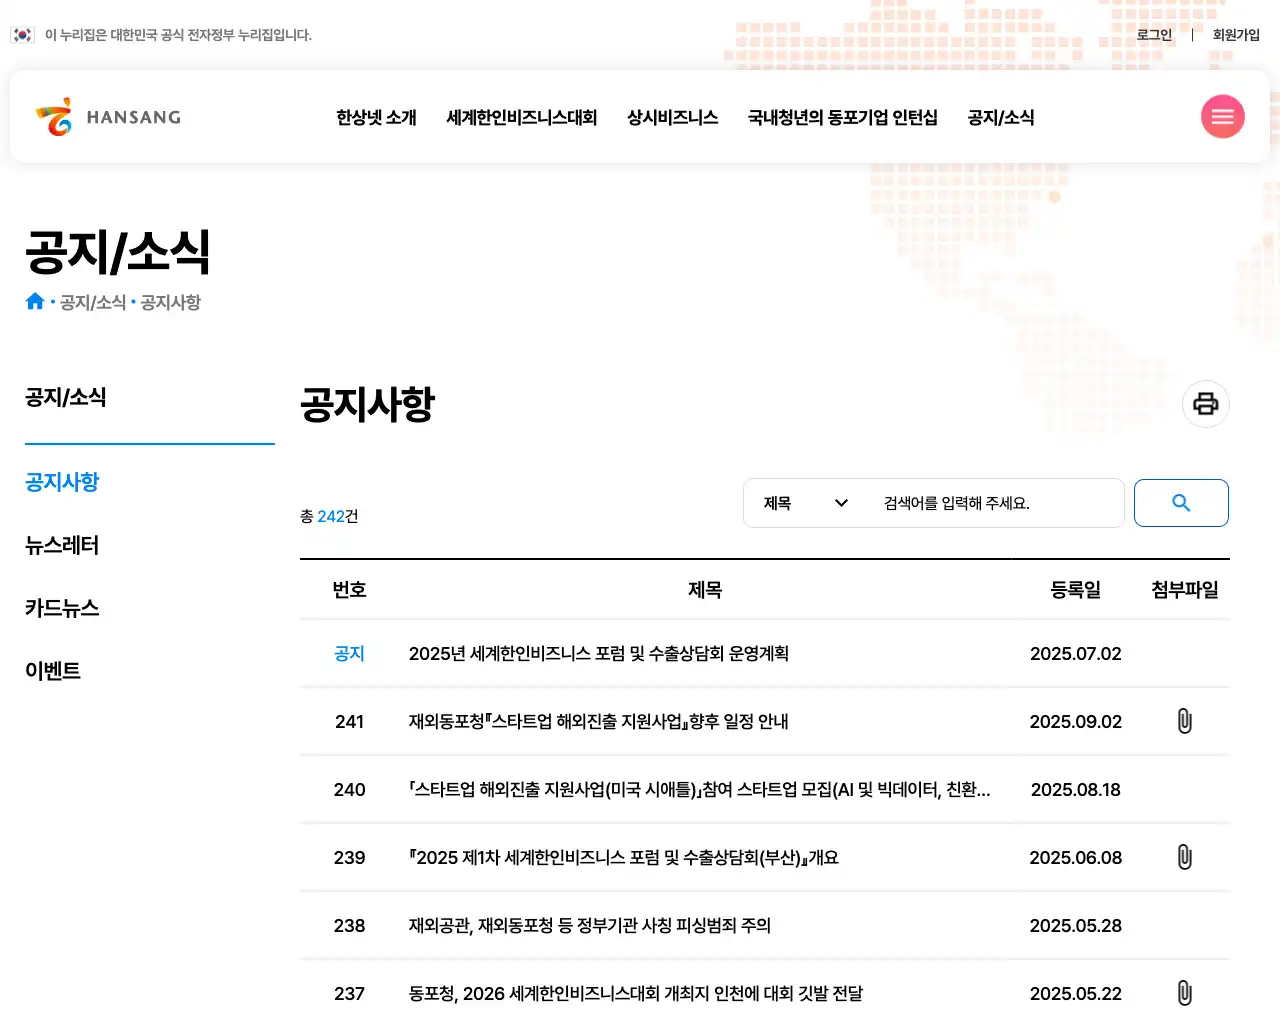Open the 세계한인비즈니스대회 menu
The width and height of the screenshot is (1280, 1024).
click(x=522, y=117)
